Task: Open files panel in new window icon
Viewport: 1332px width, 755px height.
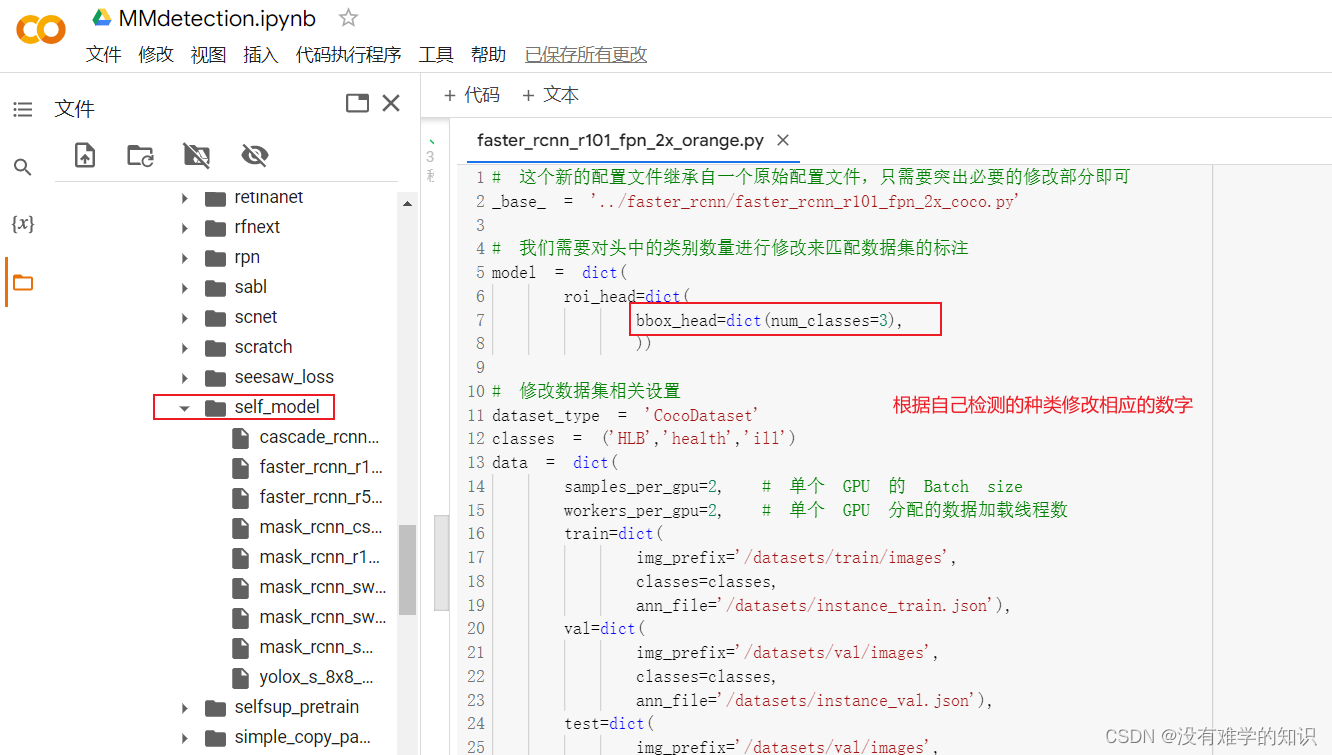Action: pyautogui.click(x=357, y=103)
